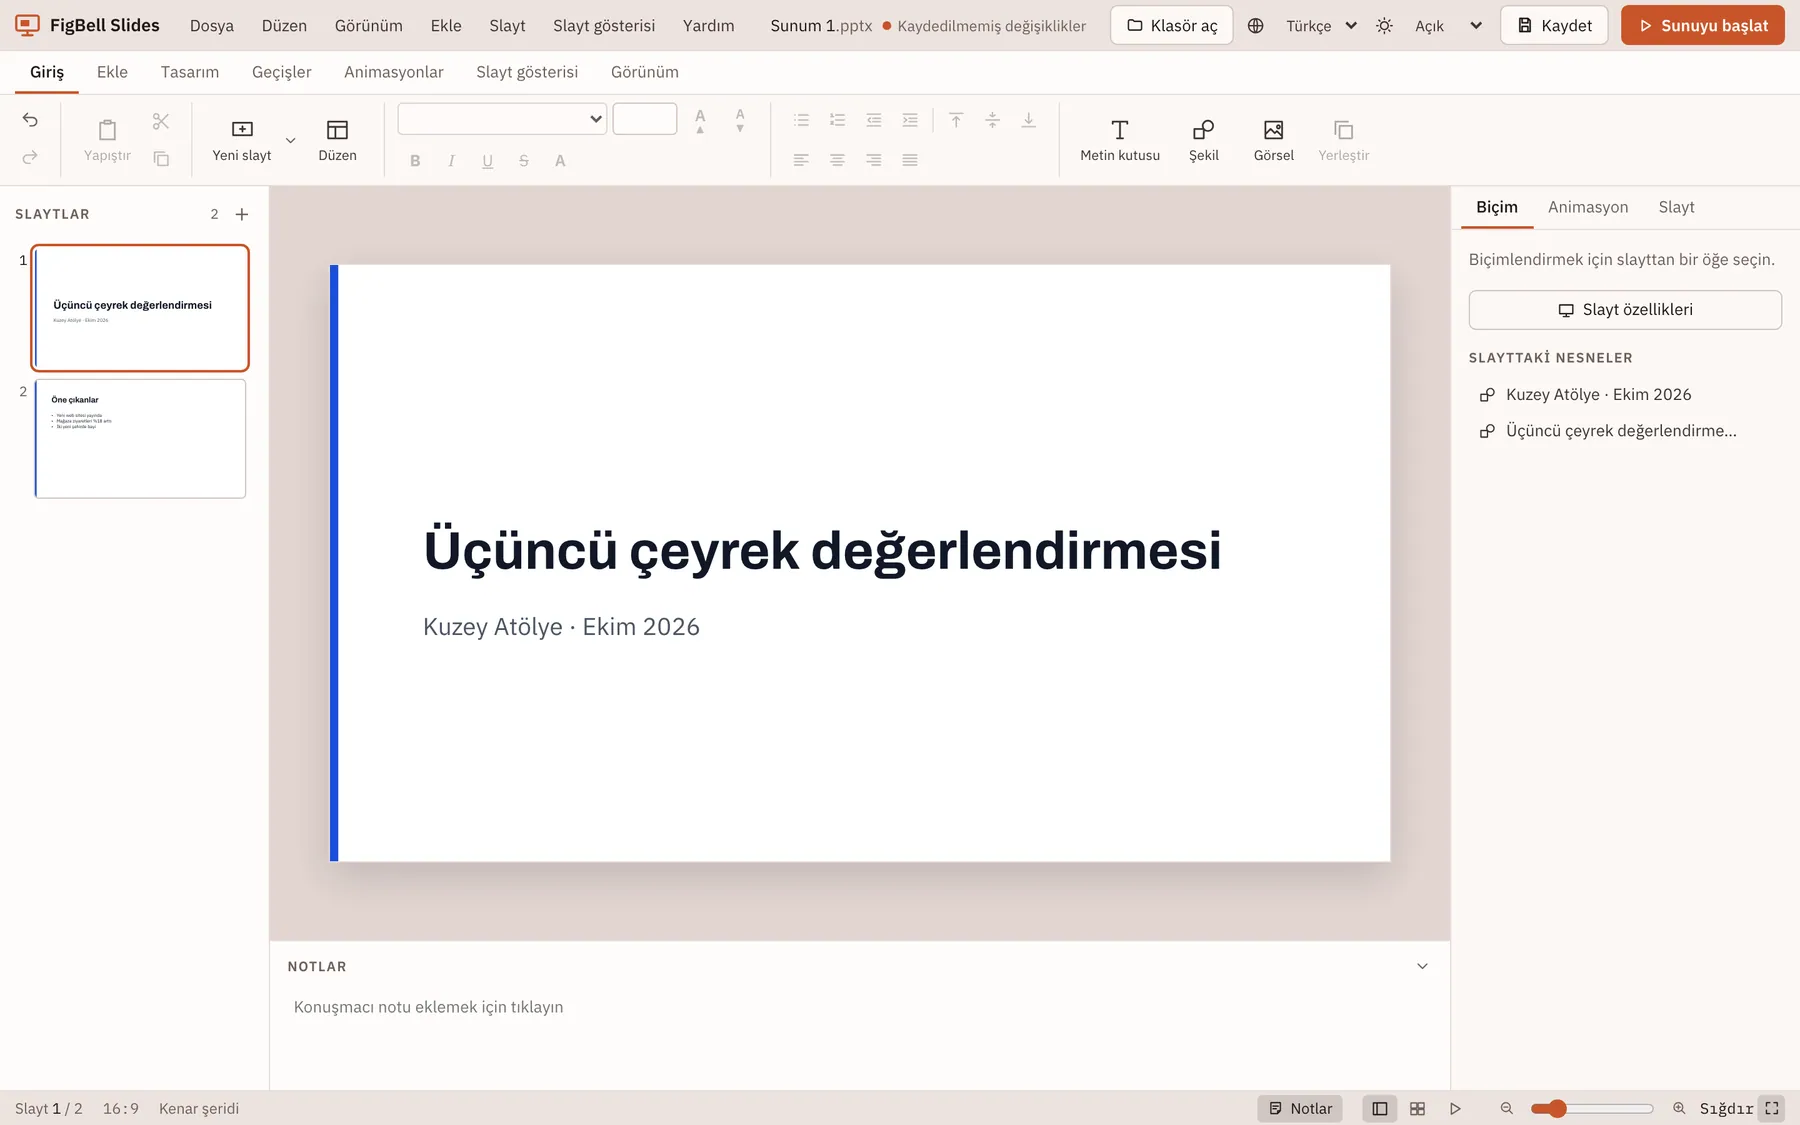Open the Türkçe language dropdown
This screenshot has width=1800, height=1125.
point(1321,26)
